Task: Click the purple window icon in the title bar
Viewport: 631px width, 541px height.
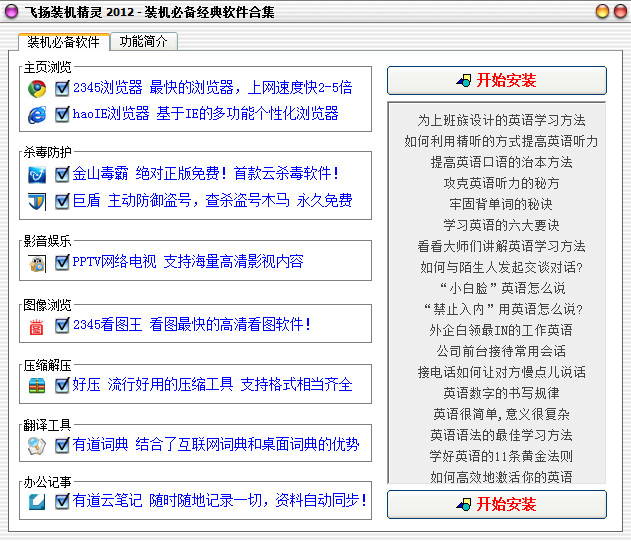Action: tap(12, 12)
